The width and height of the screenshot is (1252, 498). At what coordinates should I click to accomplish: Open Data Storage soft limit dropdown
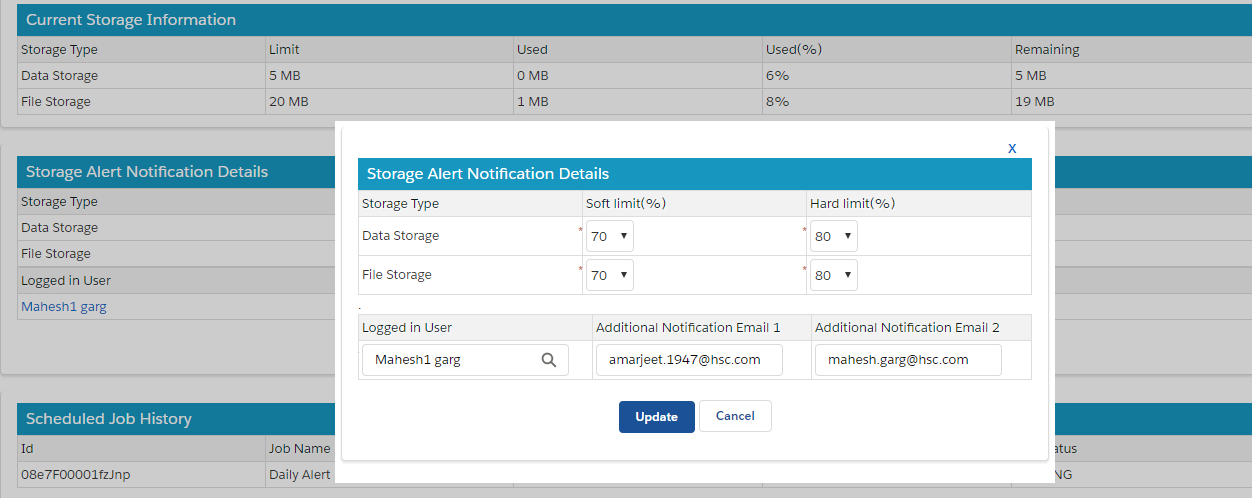[x=609, y=236]
